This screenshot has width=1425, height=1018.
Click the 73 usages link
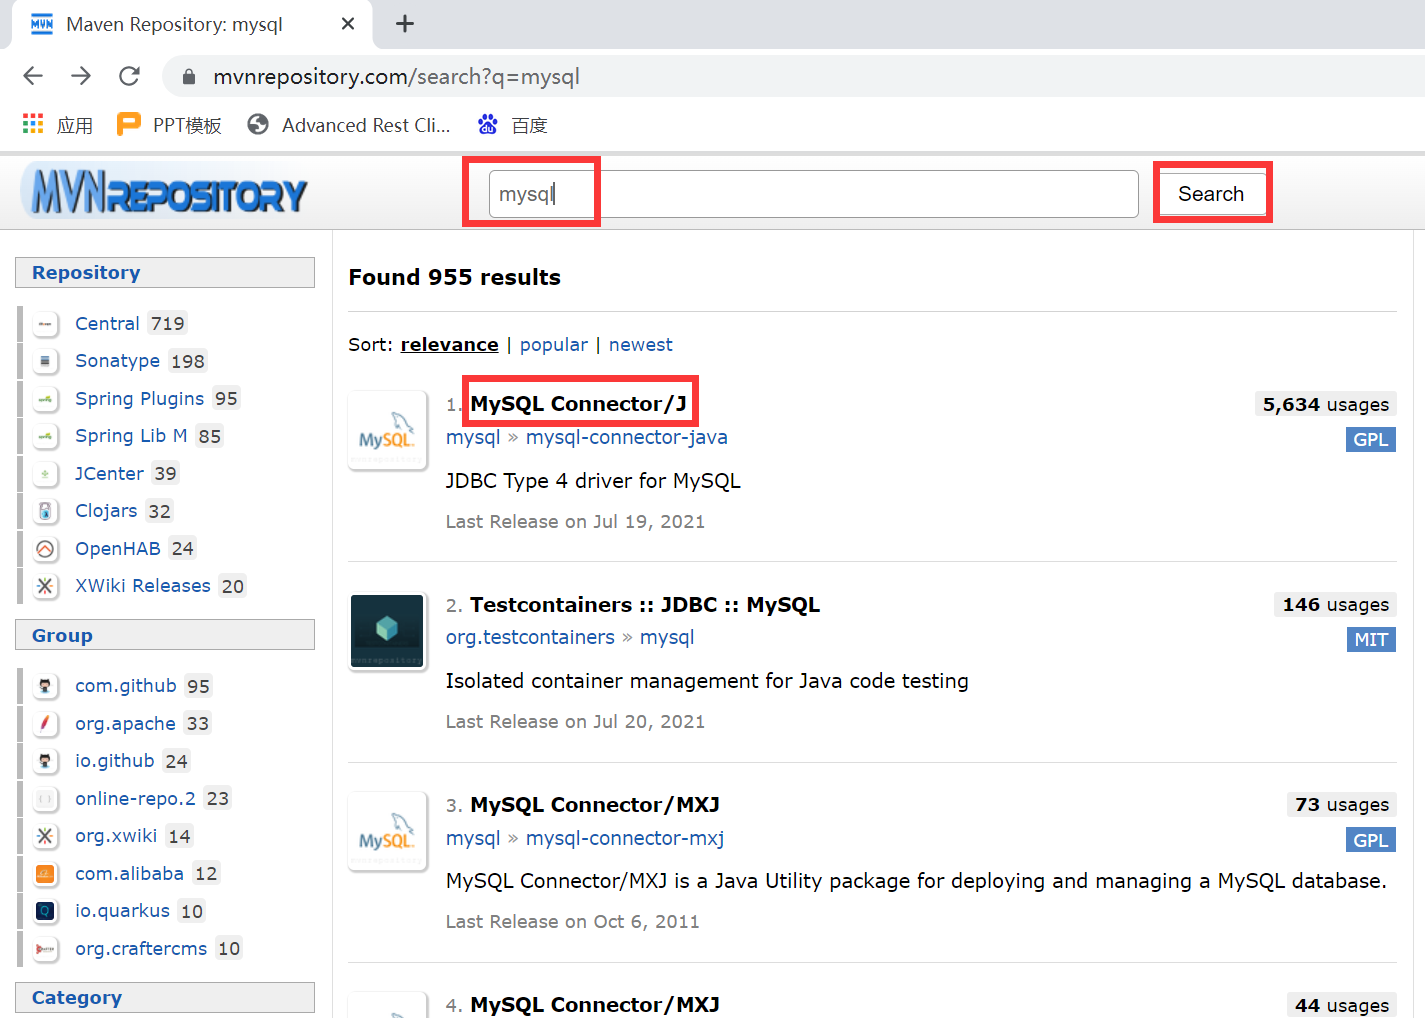coord(1342,805)
